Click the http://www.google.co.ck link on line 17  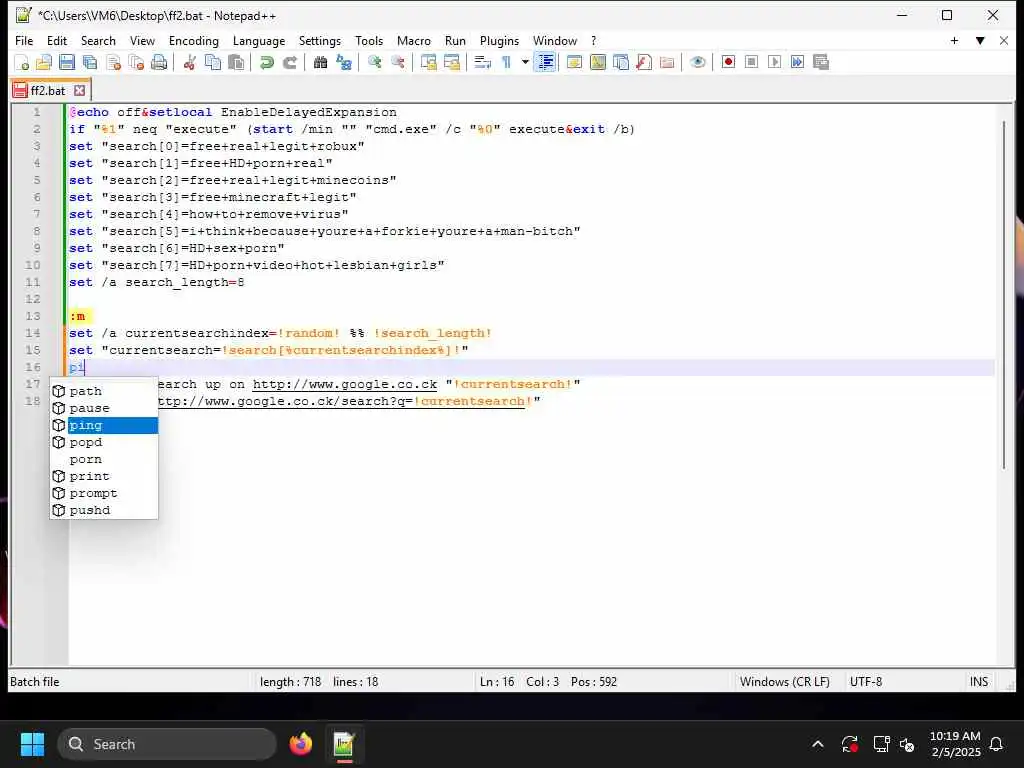345,384
